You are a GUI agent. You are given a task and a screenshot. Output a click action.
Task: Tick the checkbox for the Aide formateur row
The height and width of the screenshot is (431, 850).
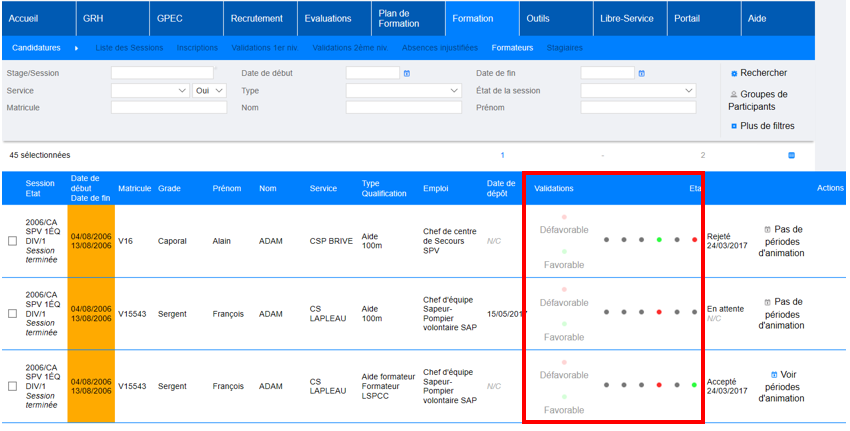click(x=12, y=385)
